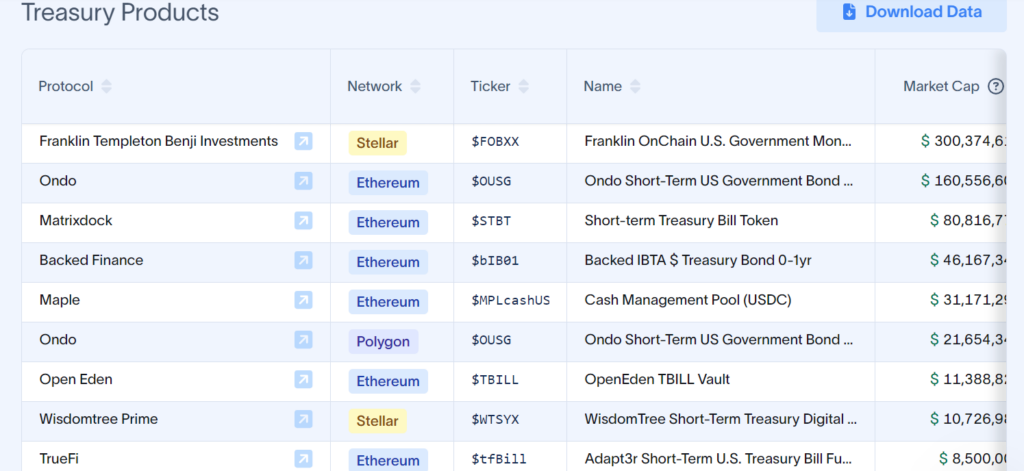Select the $bIB01 ticker cell
Viewport: 1024px width, 471px height.
(x=495, y=261)
